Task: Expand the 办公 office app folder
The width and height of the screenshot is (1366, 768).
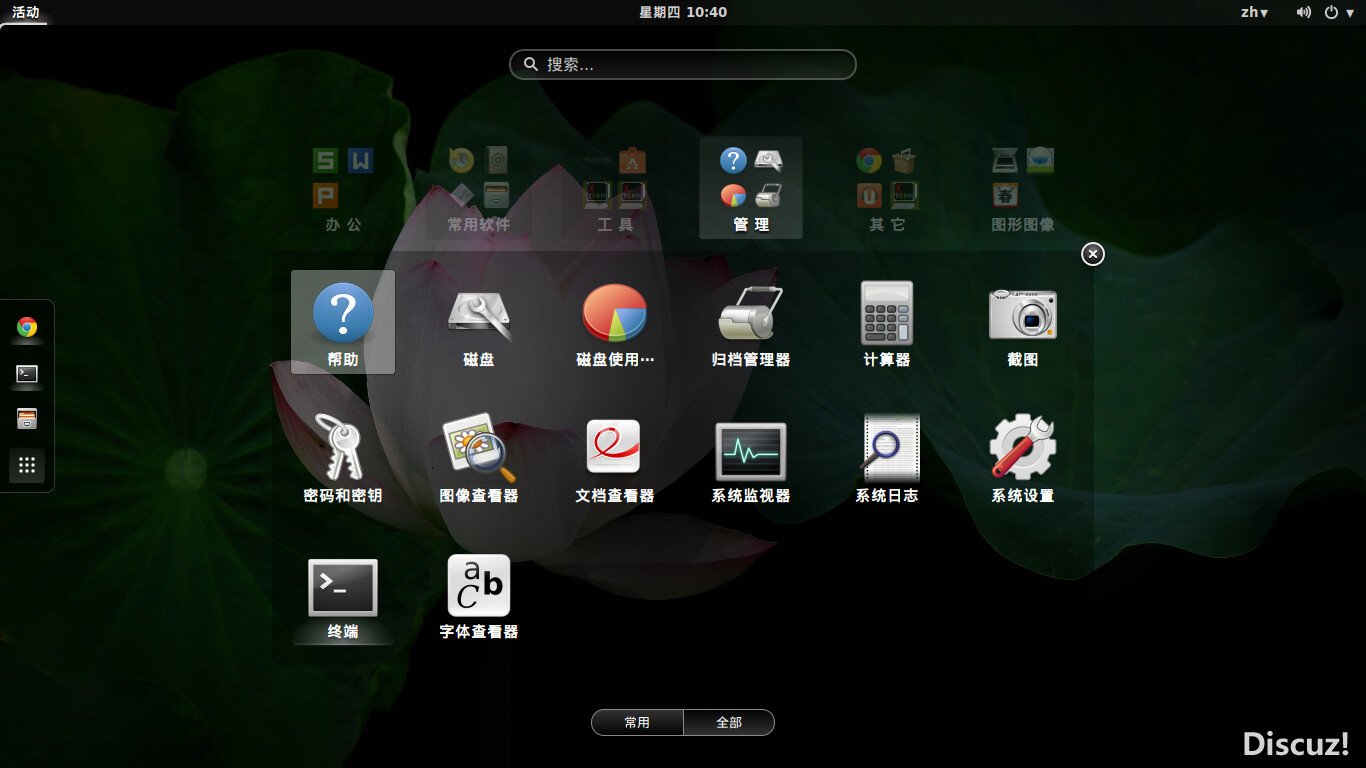Action: pyautogui.click(x=343, y=189)
